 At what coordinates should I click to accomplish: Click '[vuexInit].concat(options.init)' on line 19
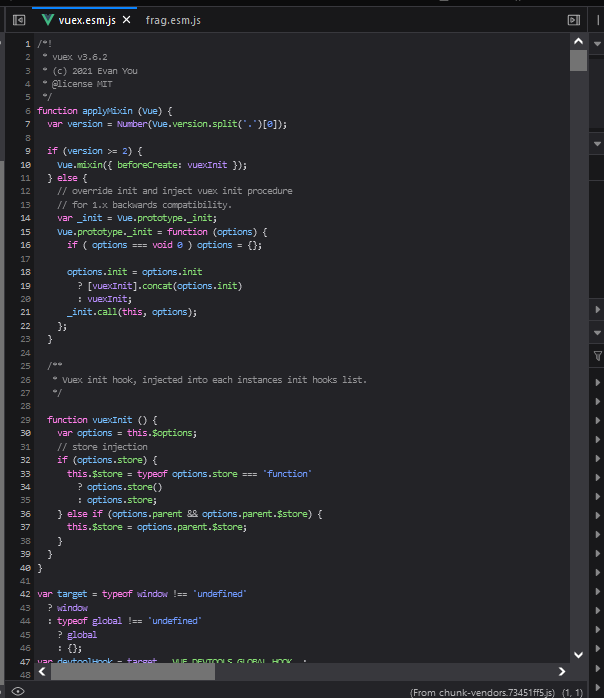165,286
